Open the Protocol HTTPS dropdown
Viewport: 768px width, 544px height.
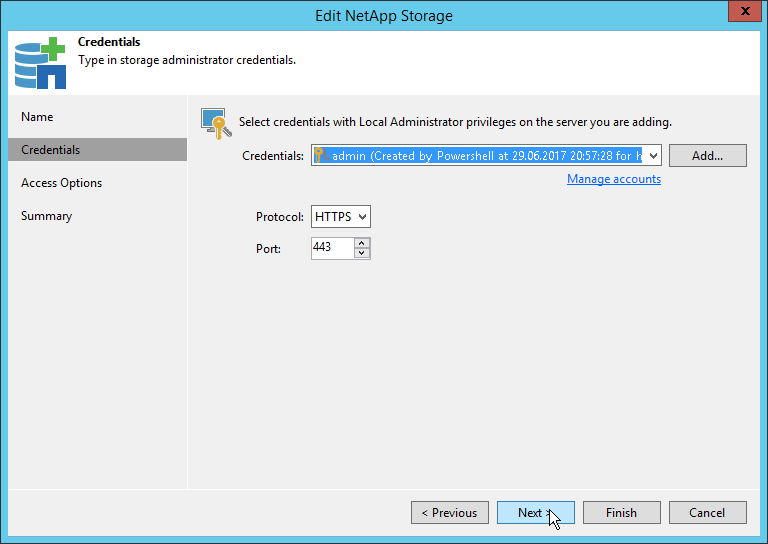[341, 217]
